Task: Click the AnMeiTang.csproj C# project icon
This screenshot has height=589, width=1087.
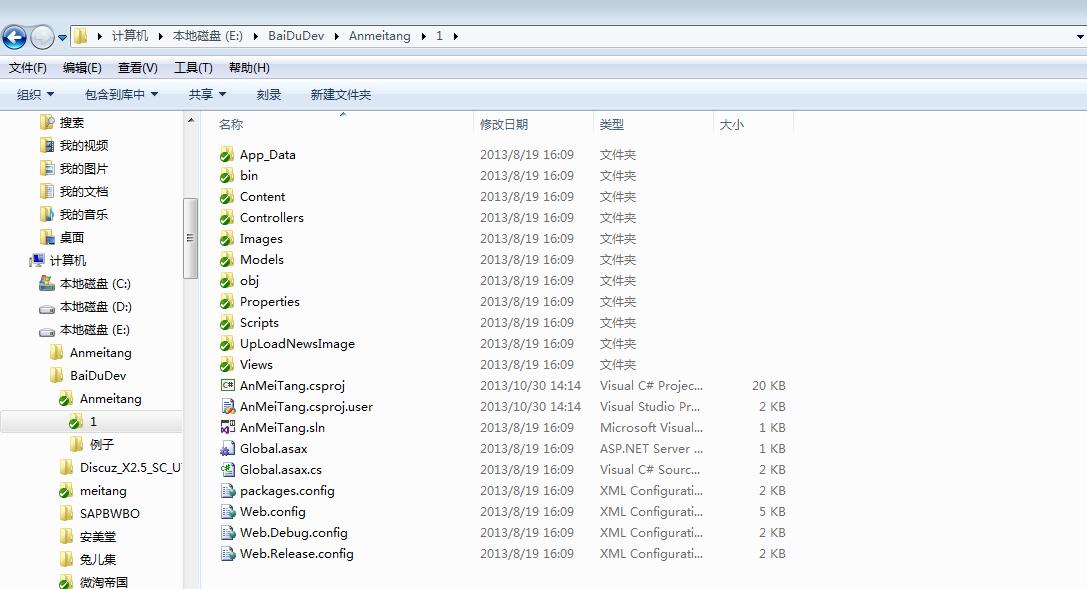Action: 227,385
